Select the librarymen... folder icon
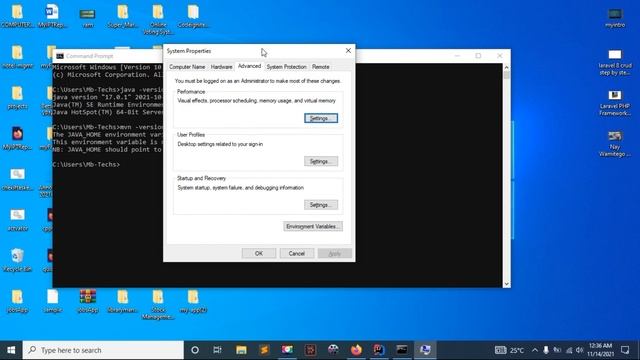This screenshot has width=640, height=360. click(123, 301)
